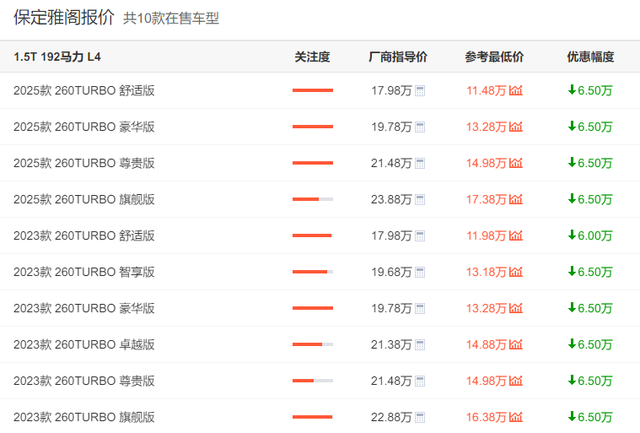Show price trend chart for 2025款 尊贵版
The height and width of the screenshot is (433, 640).
[x=516, y=163]
